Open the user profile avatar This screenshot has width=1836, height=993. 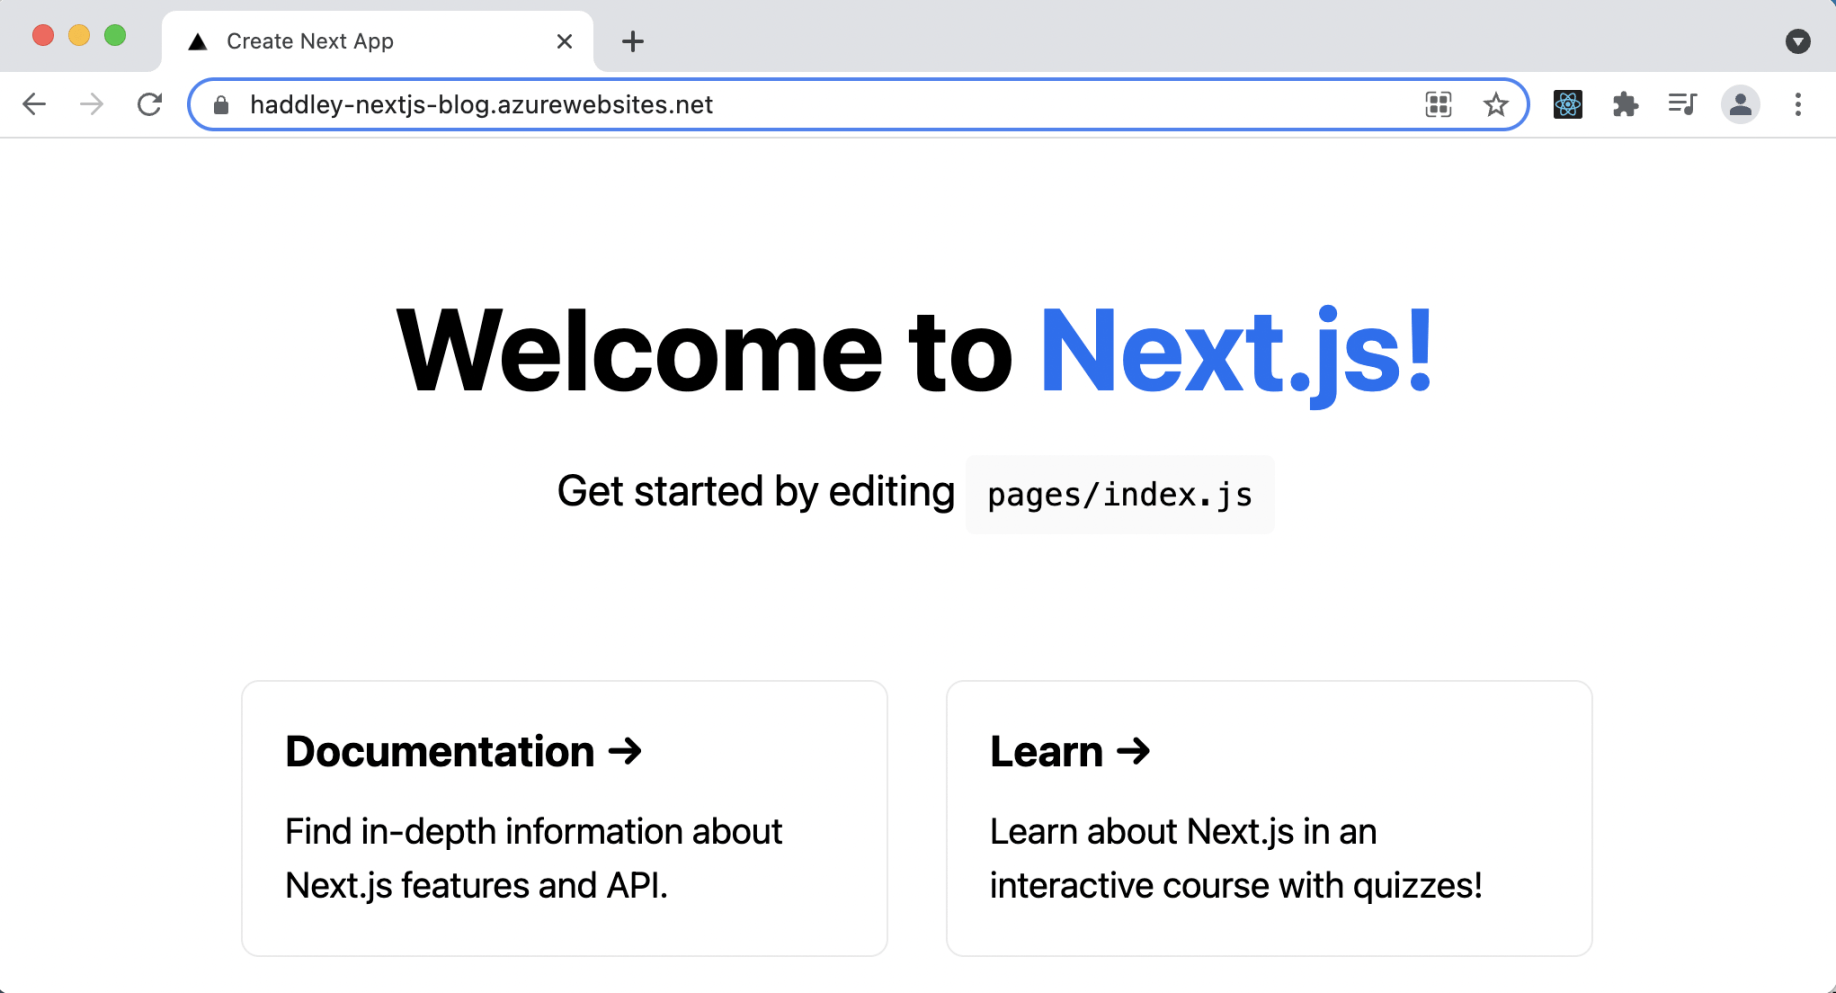point(1740,104)
